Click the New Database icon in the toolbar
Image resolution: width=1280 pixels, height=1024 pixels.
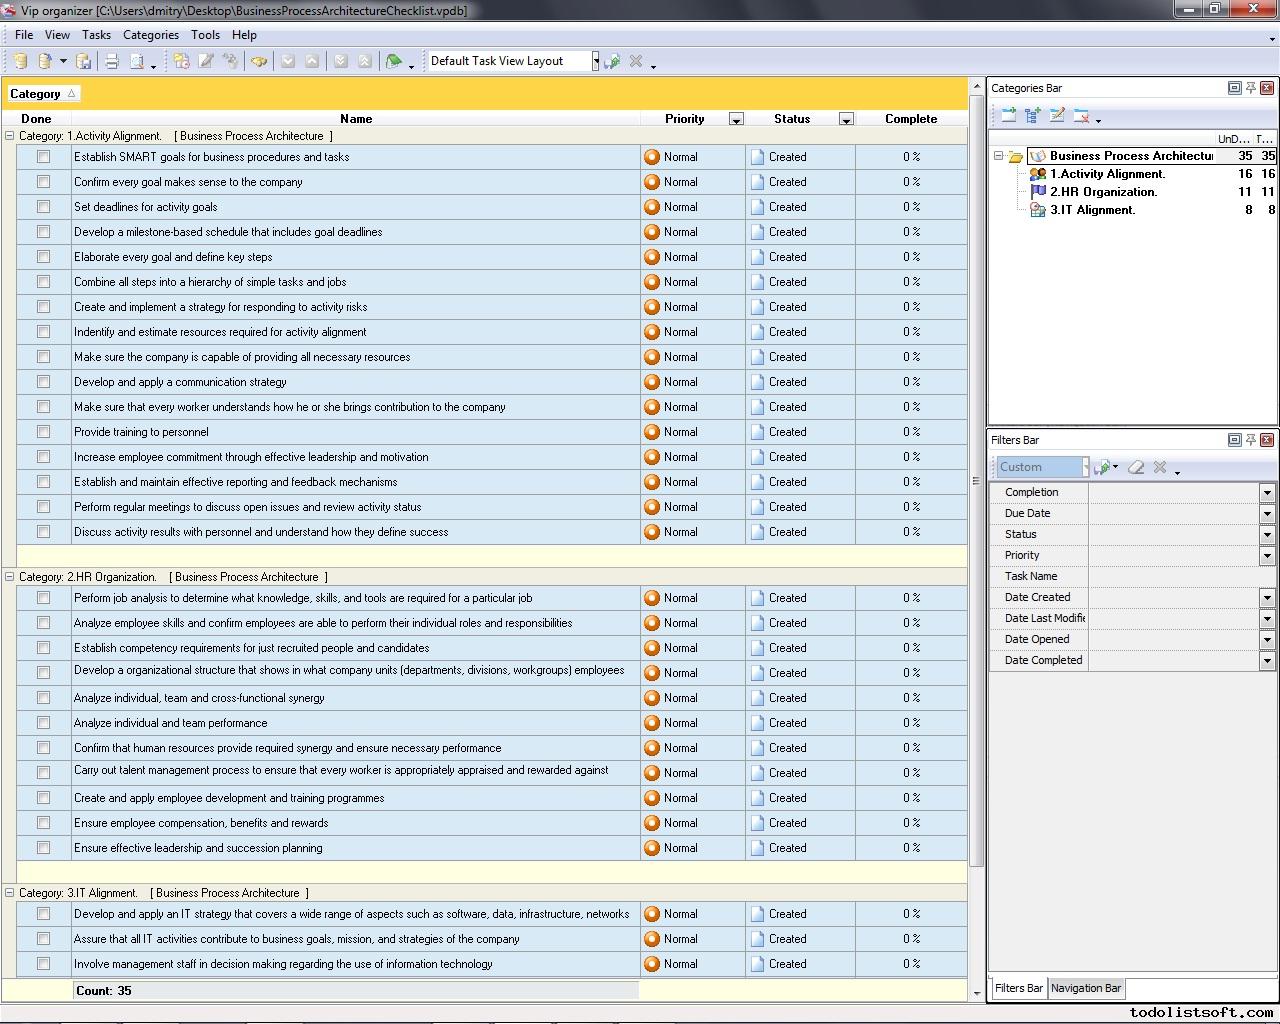click(20, 61)
